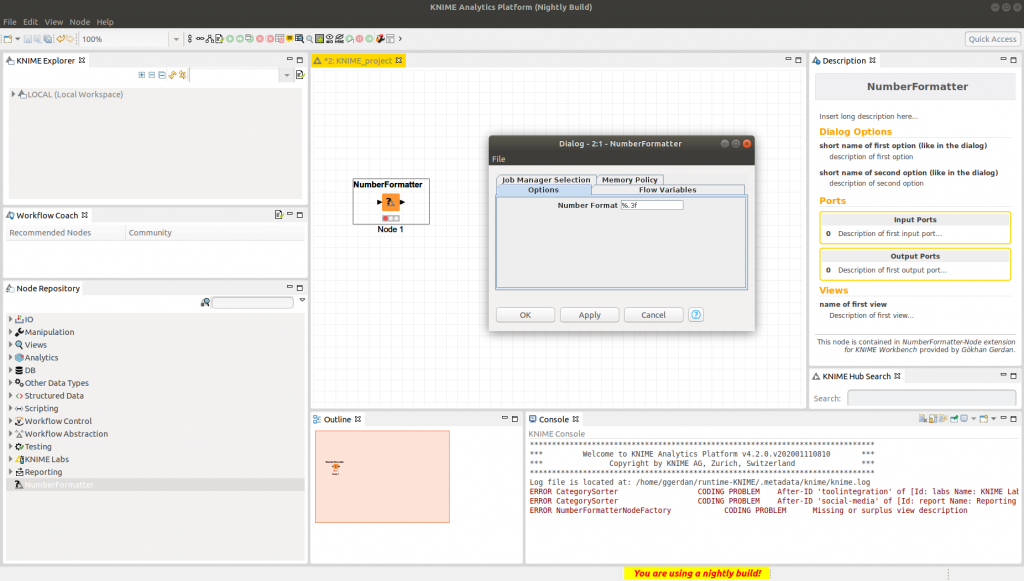Toggle the Console Scroll Lock icon
The width and height of the screenshot is (1024, 581).
click(x=933, y=419)
